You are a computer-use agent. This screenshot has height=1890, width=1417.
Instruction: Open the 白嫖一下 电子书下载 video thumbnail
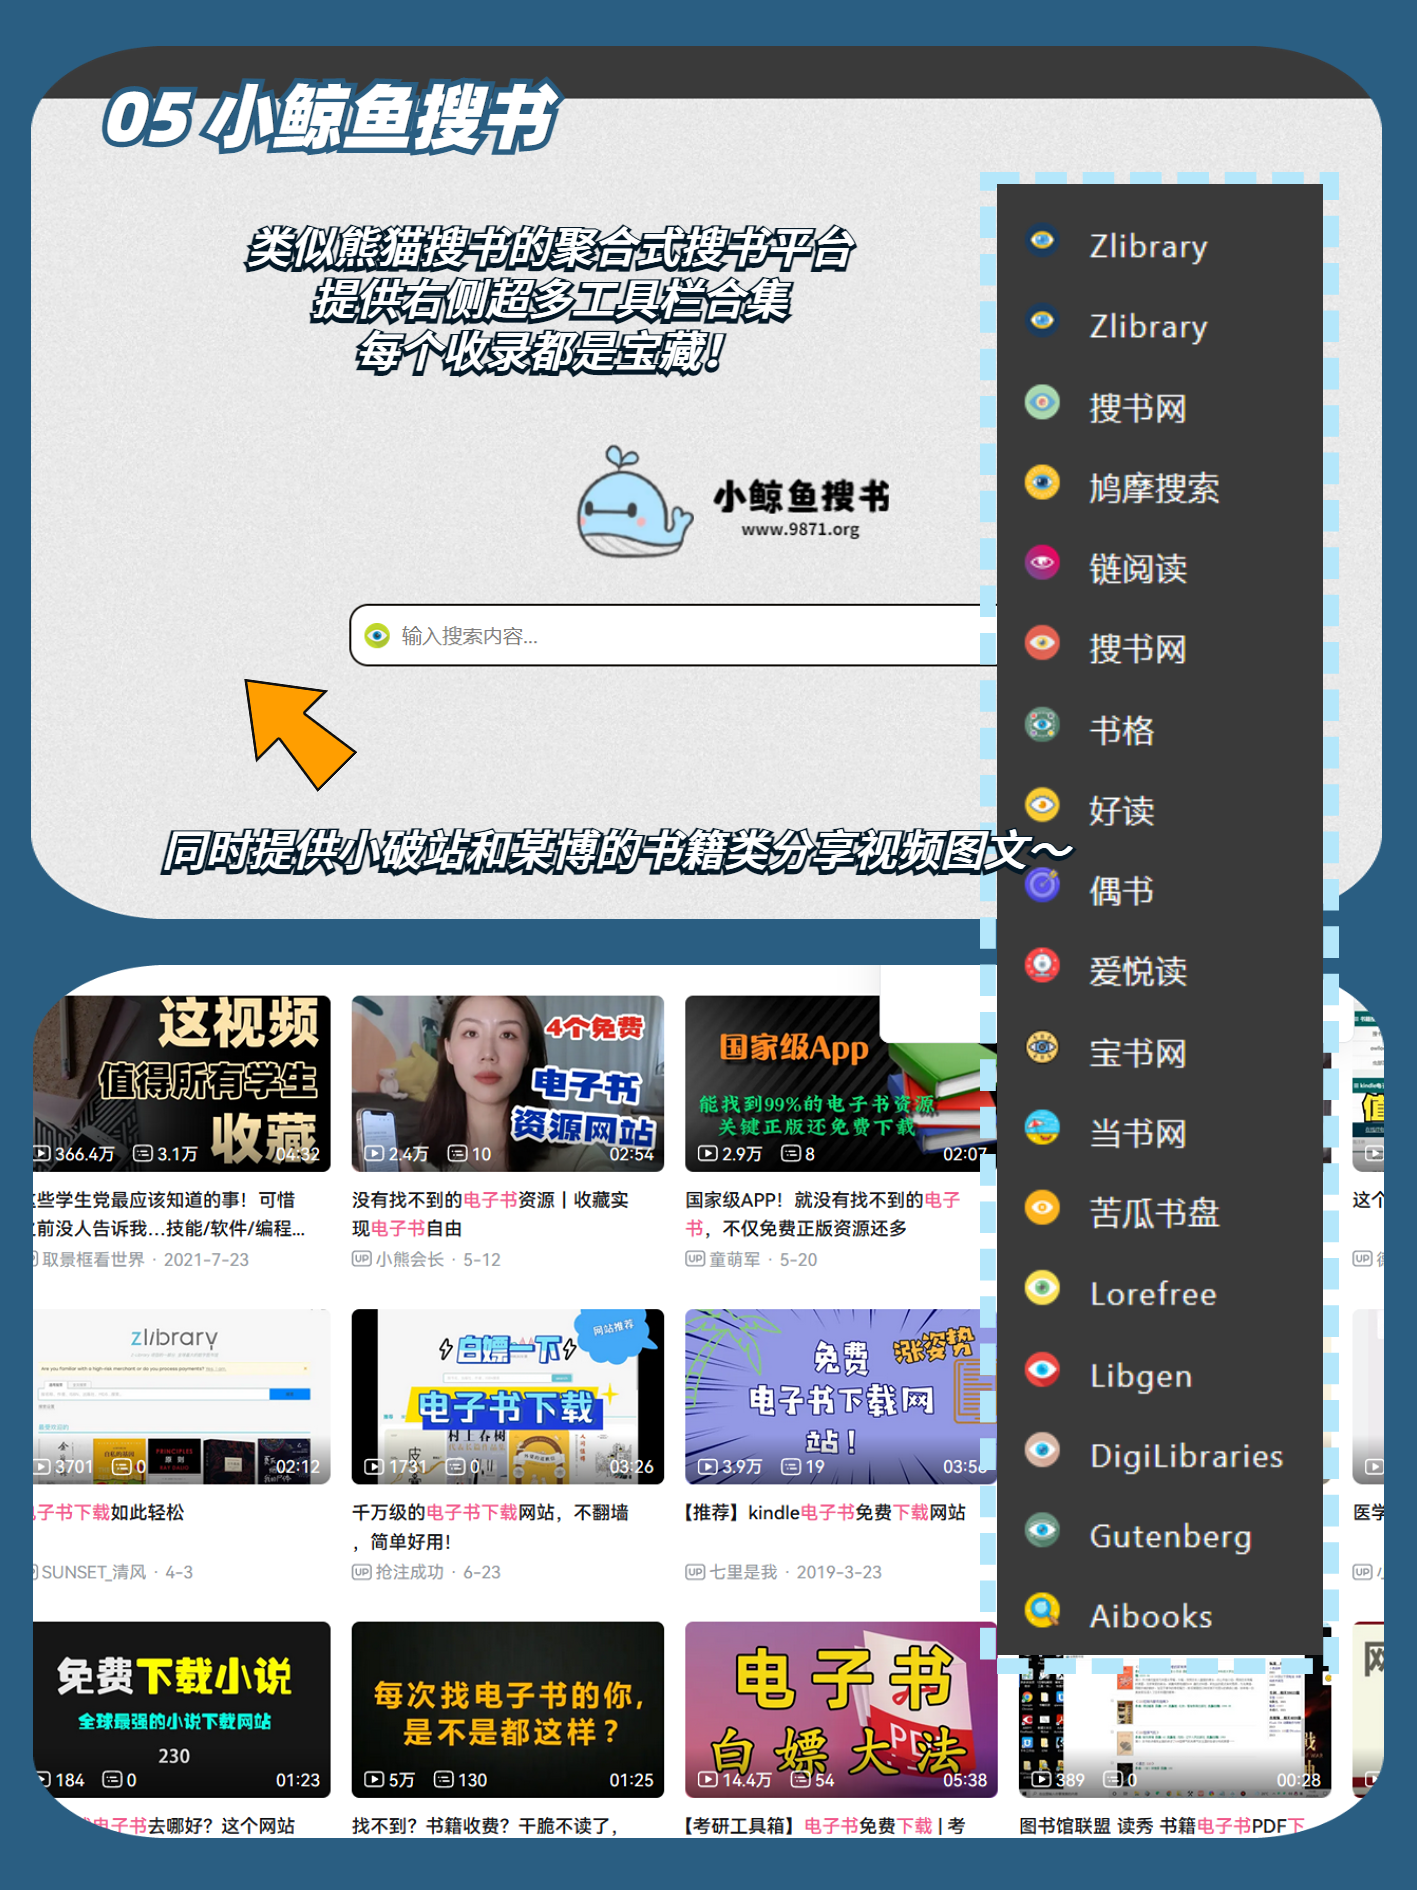pyautogui.click(x=508, y=1397)
